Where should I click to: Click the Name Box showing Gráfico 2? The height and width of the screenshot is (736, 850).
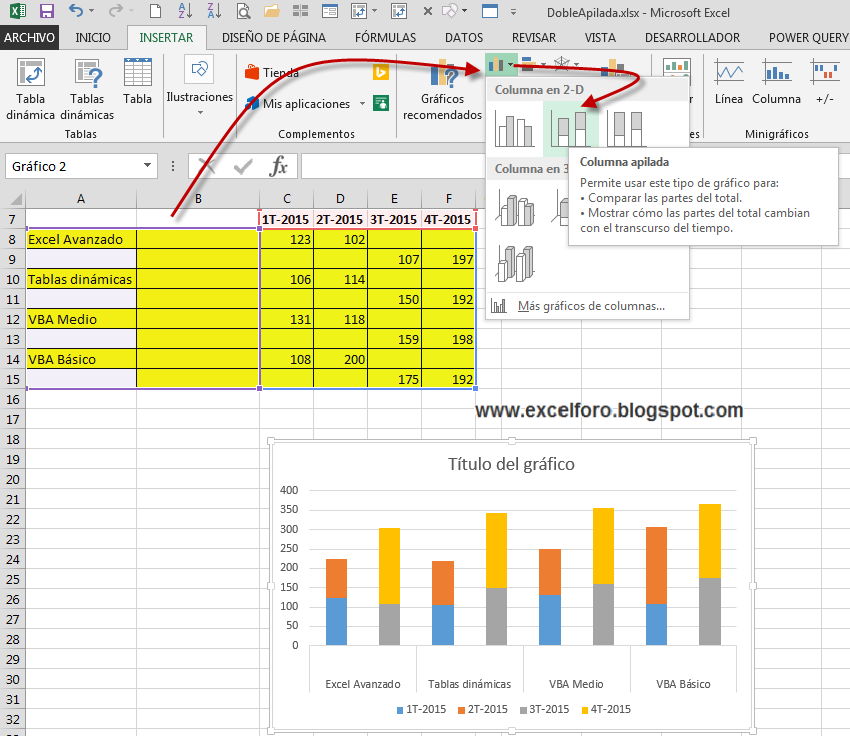point(74,166)
